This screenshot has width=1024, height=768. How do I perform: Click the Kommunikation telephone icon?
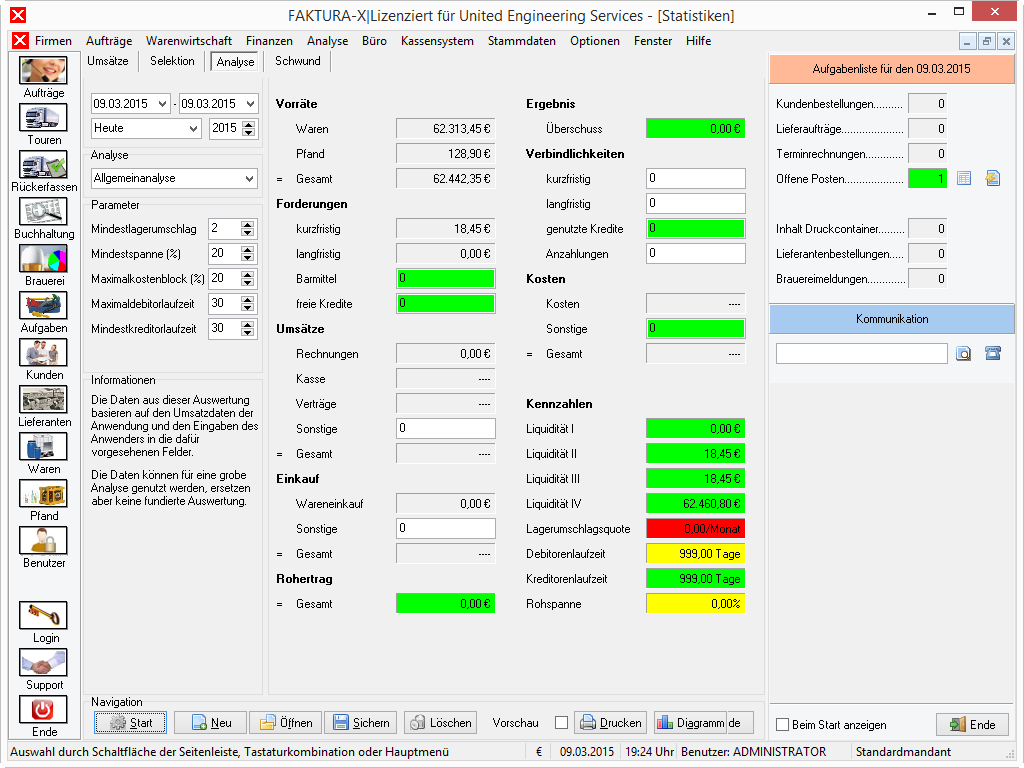pos(993,354)
